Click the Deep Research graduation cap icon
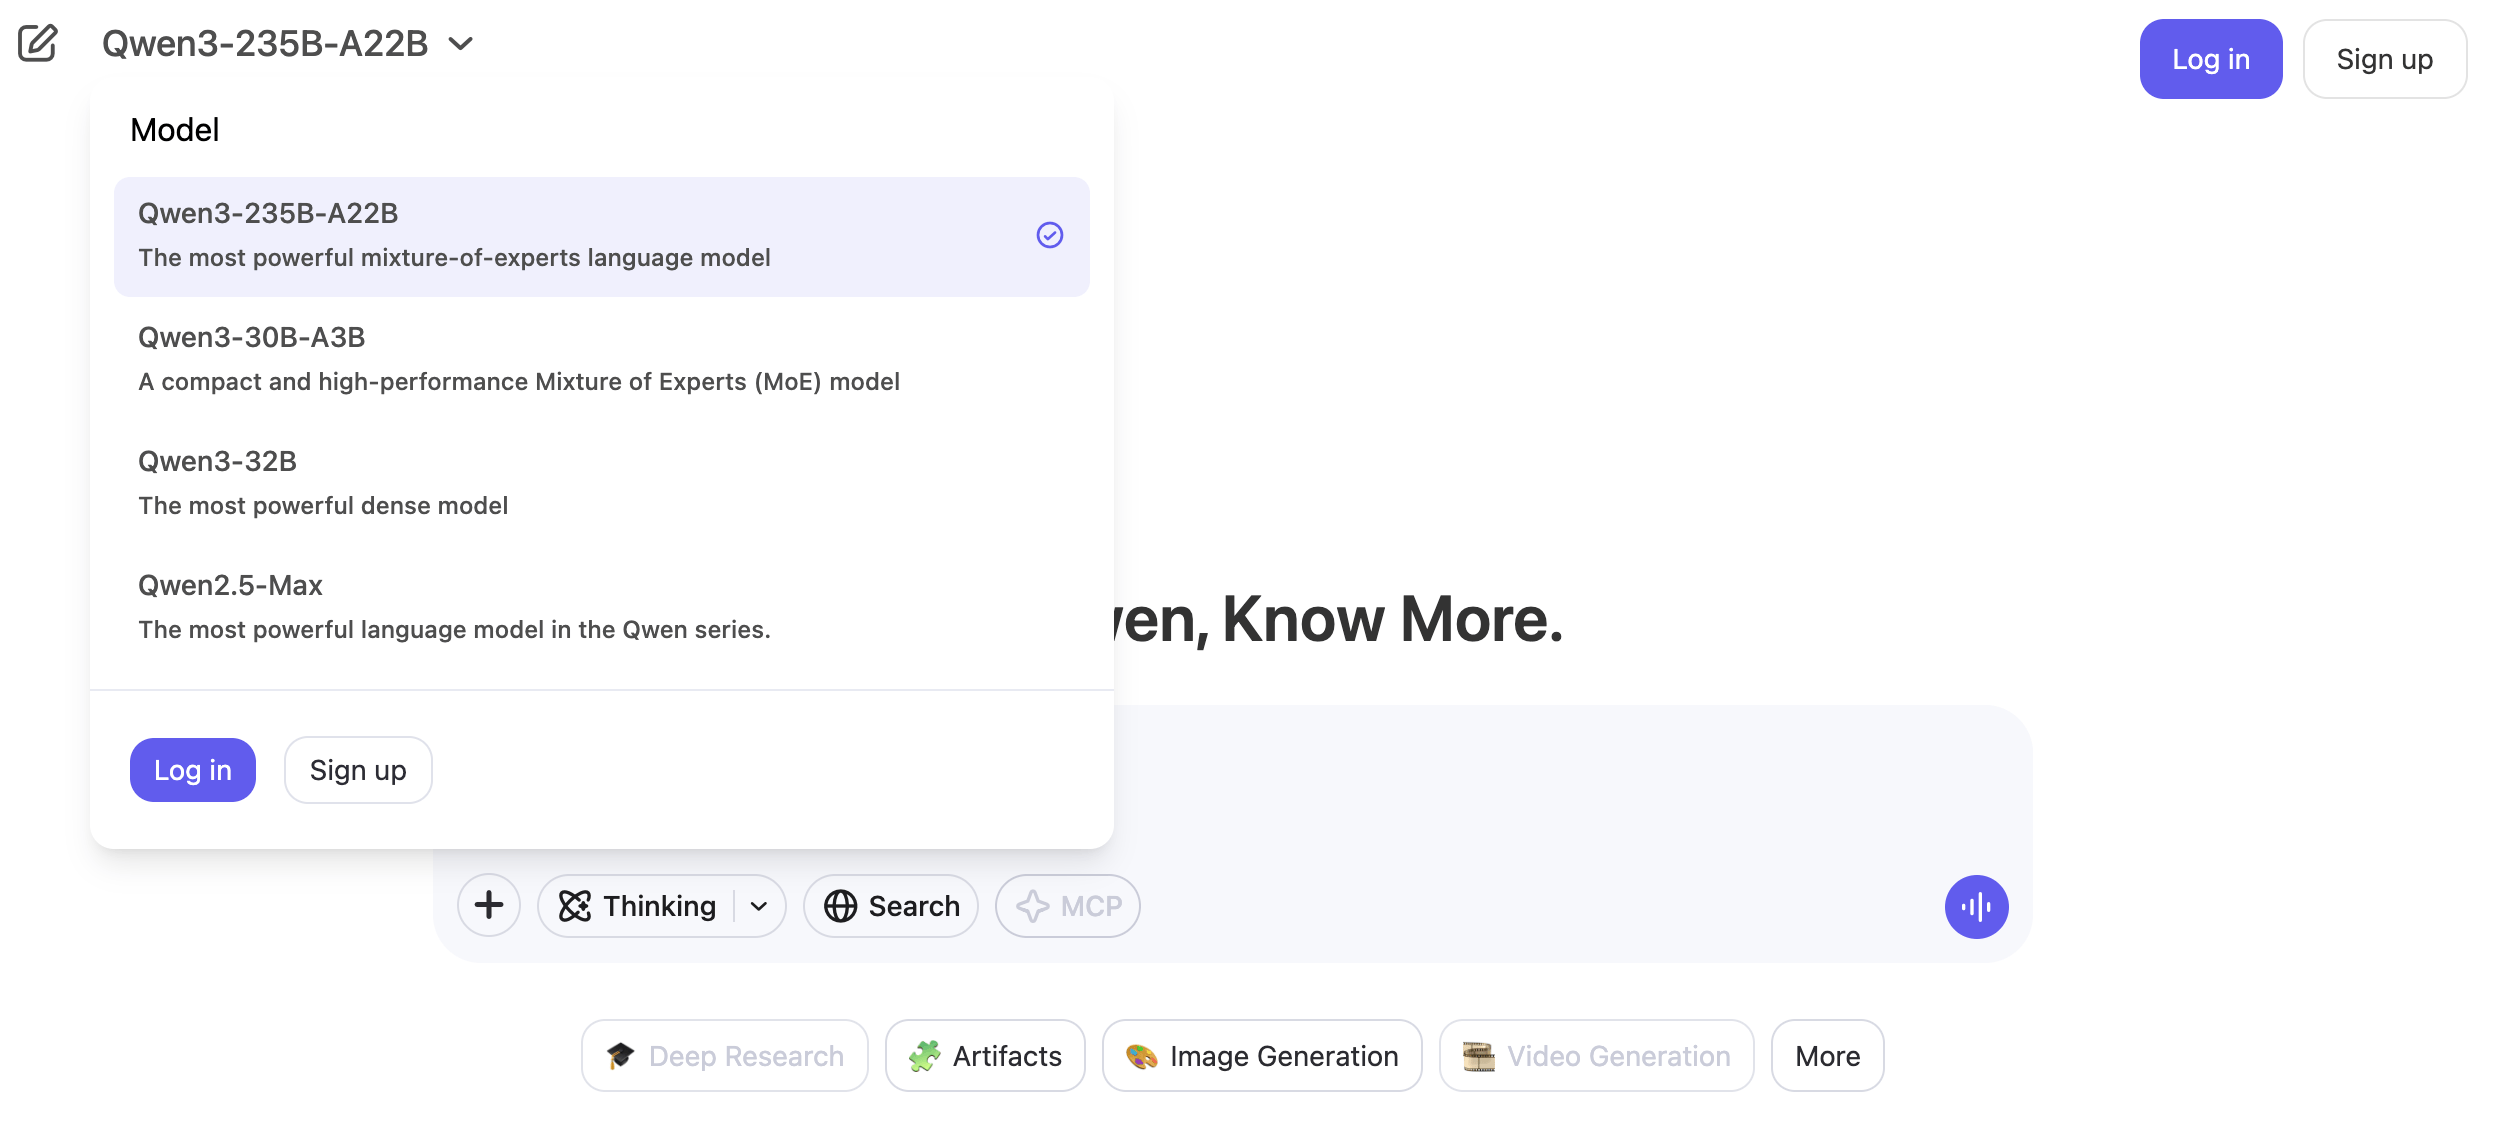 pos(620,1056)
